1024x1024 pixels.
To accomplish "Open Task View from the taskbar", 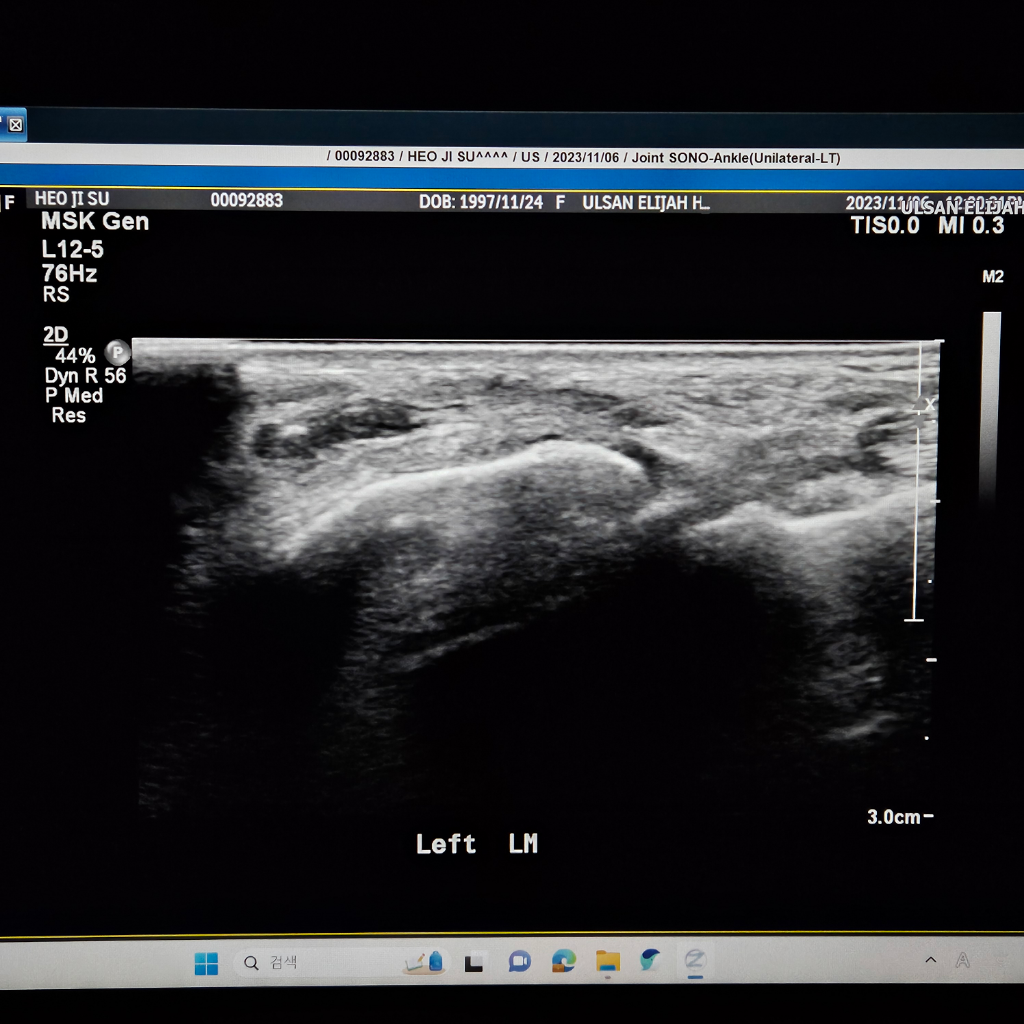I will pos(473,963).
